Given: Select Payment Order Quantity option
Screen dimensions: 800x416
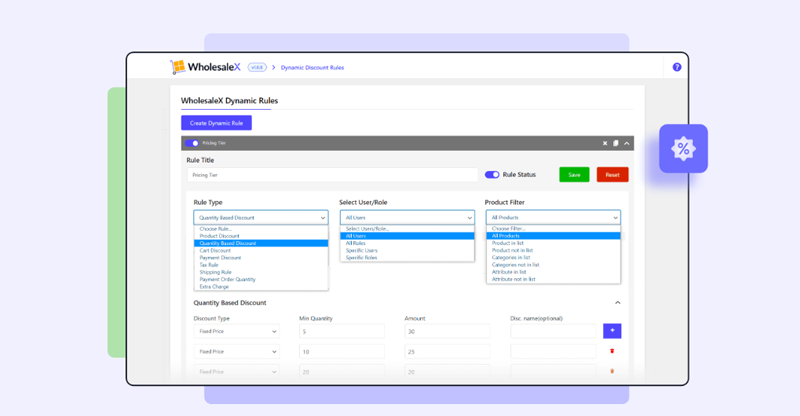Looking at the screenshot, I should (x=261, y=279).
